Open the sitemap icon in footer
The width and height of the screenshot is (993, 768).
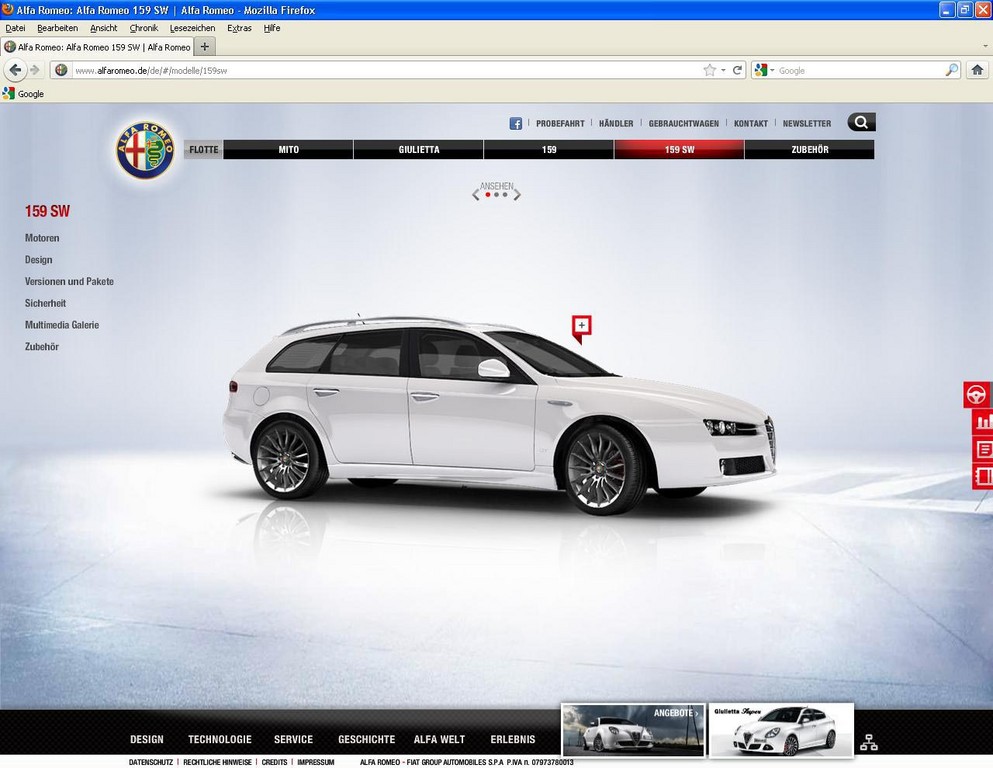coord(868,742)
